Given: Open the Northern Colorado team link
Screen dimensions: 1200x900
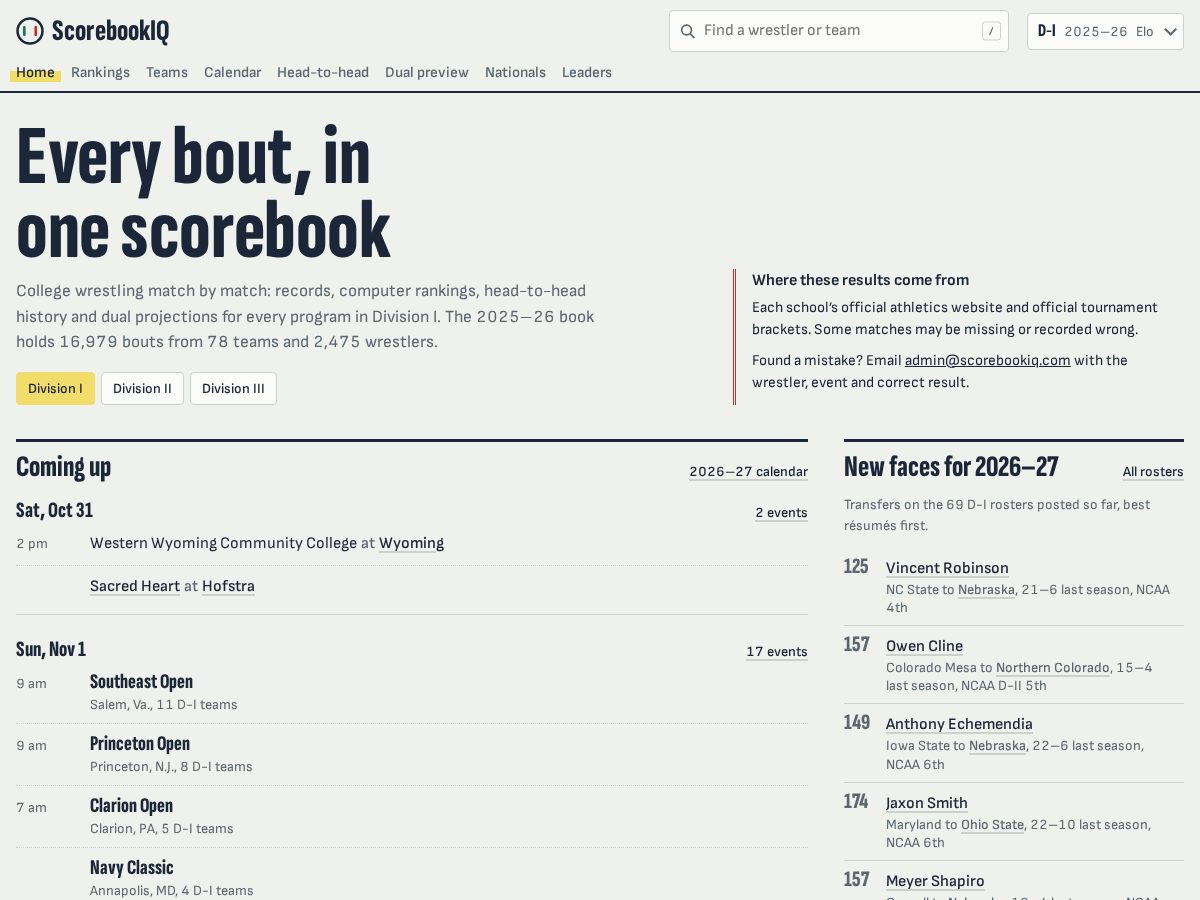Looking at the screenshot, I should (1053, 667).
